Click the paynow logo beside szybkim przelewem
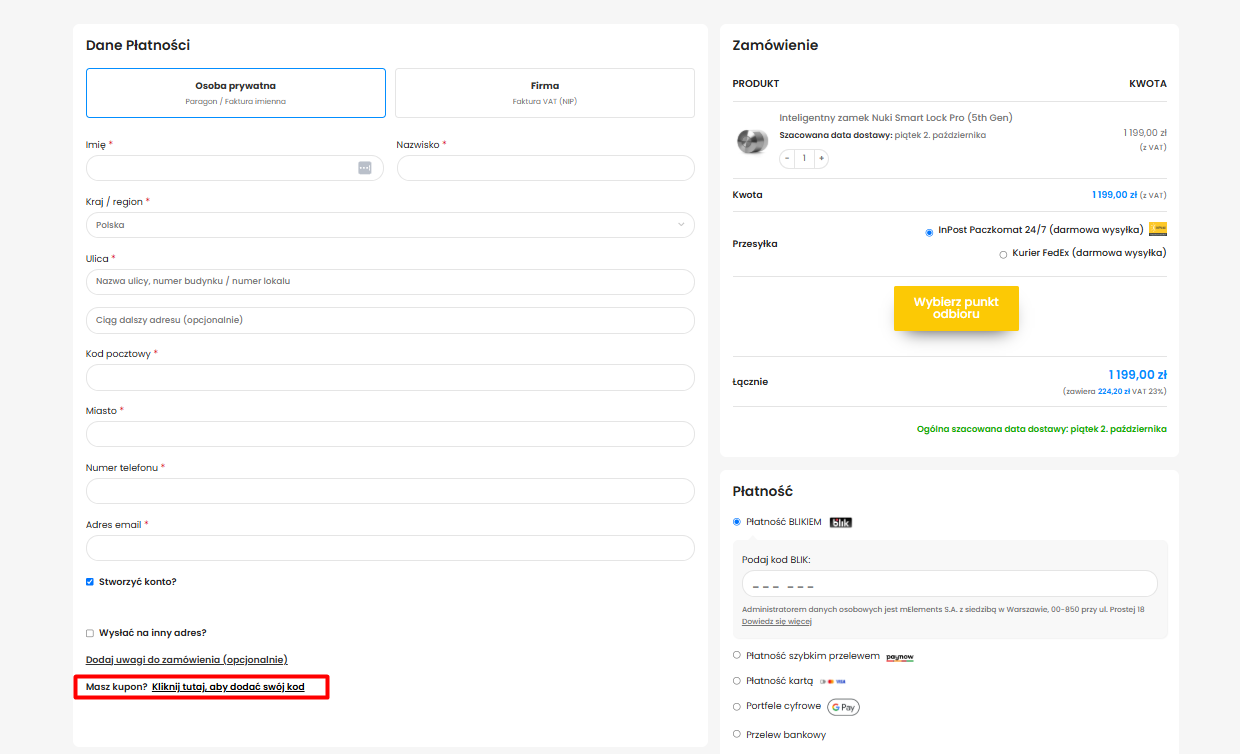 [900, 657]
